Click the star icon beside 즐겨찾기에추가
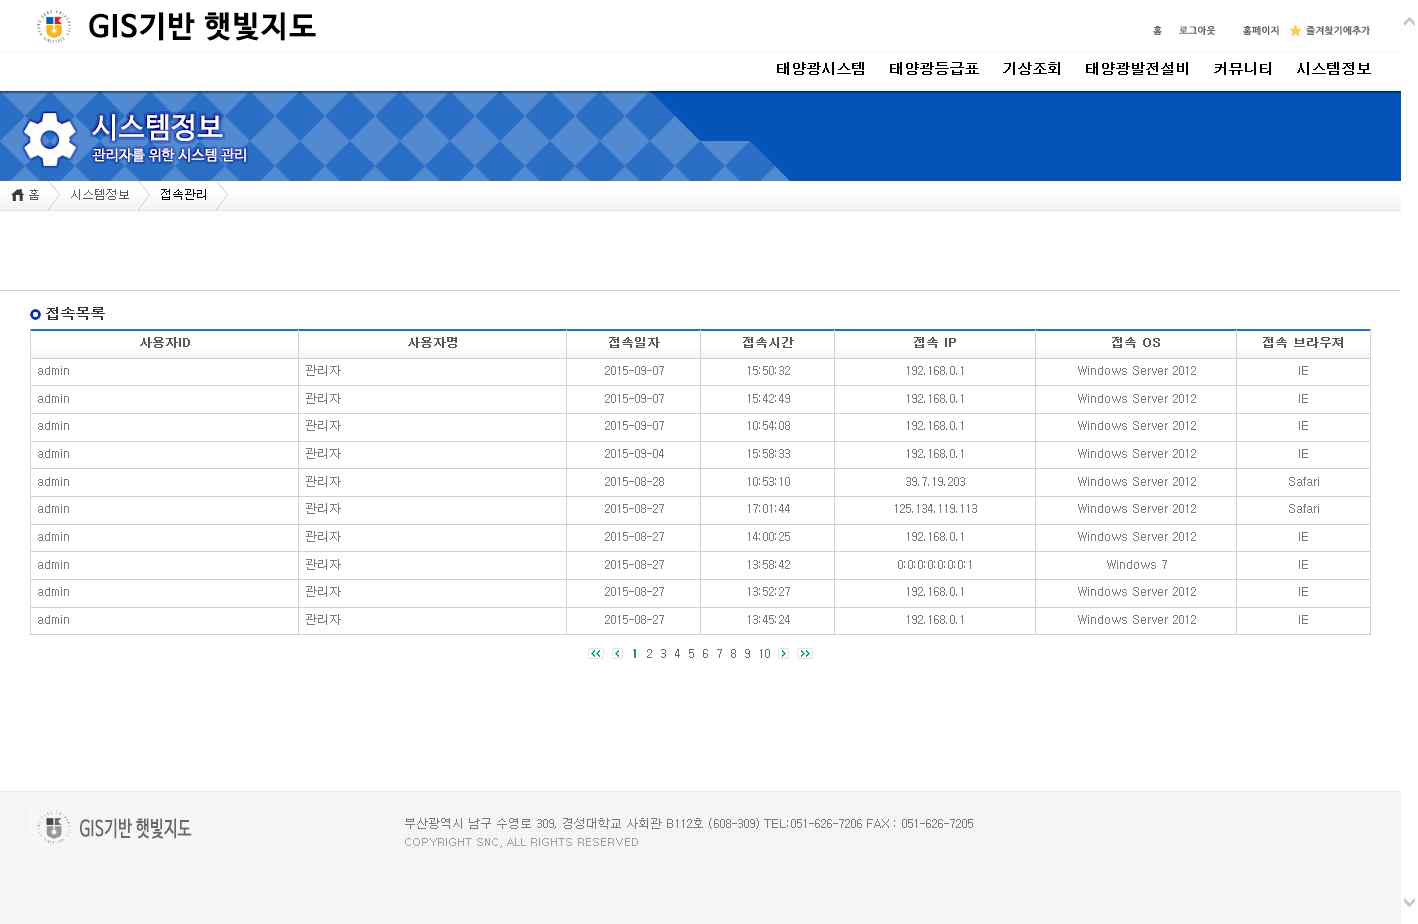The height and width of the screenshot is (924, 1418). [x=1295, y=31]
